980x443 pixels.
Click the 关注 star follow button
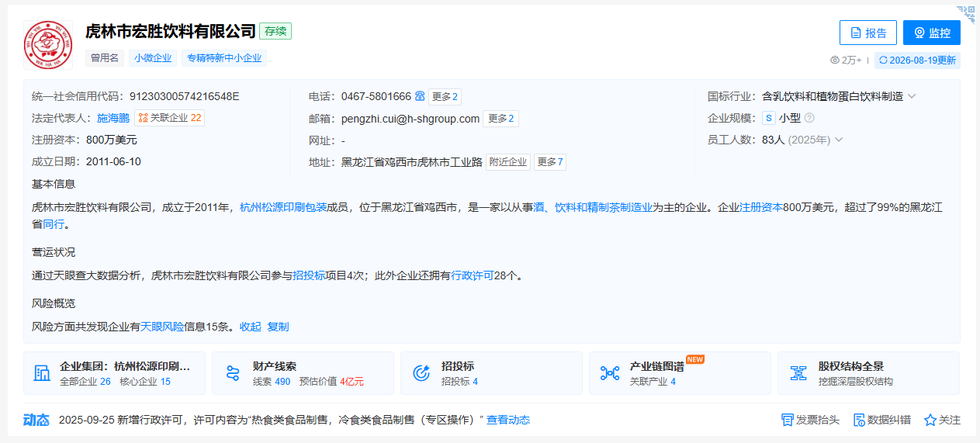click(942, 420)
